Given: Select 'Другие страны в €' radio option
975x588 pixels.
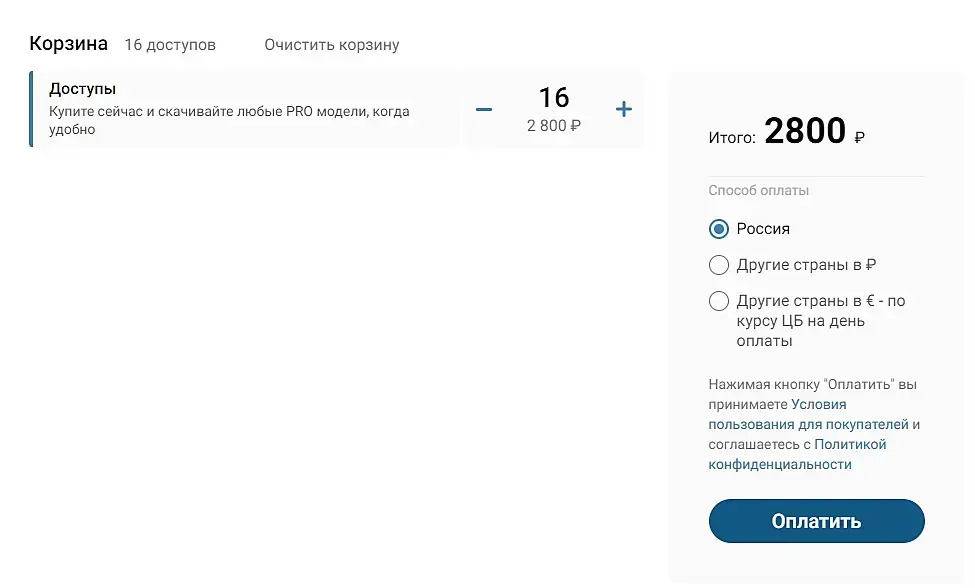Looking at the screenshot, I should click(x=719, y=301).
